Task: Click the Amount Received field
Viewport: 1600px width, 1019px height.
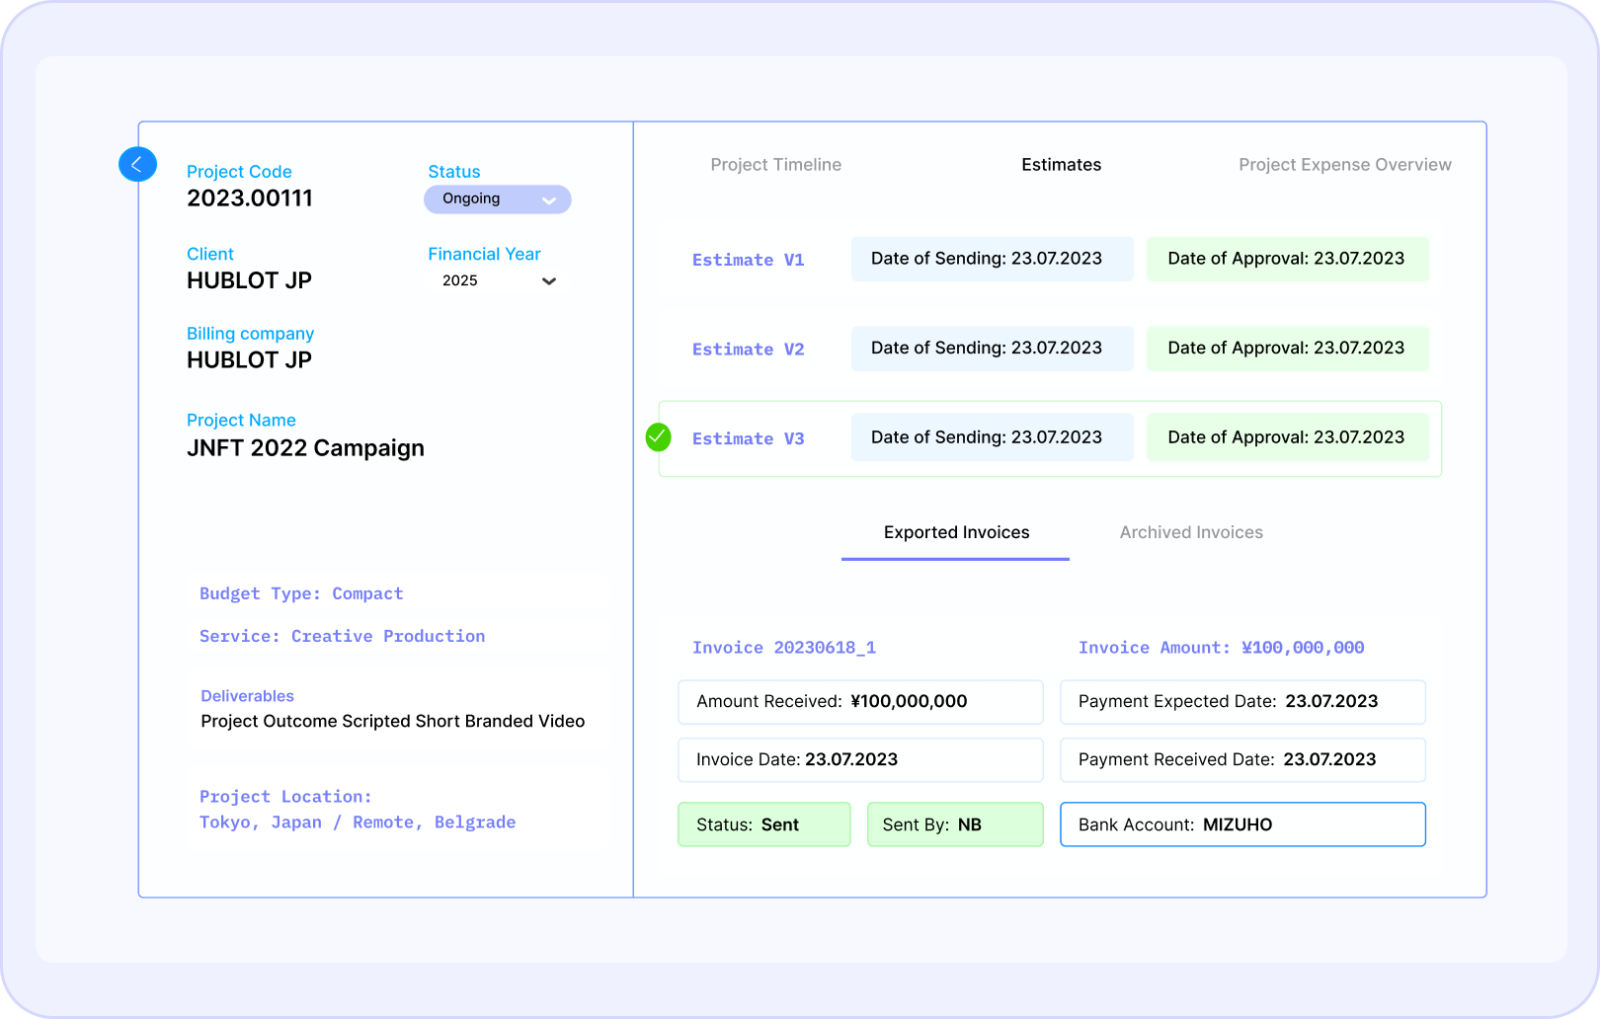Action: (860, 702)
